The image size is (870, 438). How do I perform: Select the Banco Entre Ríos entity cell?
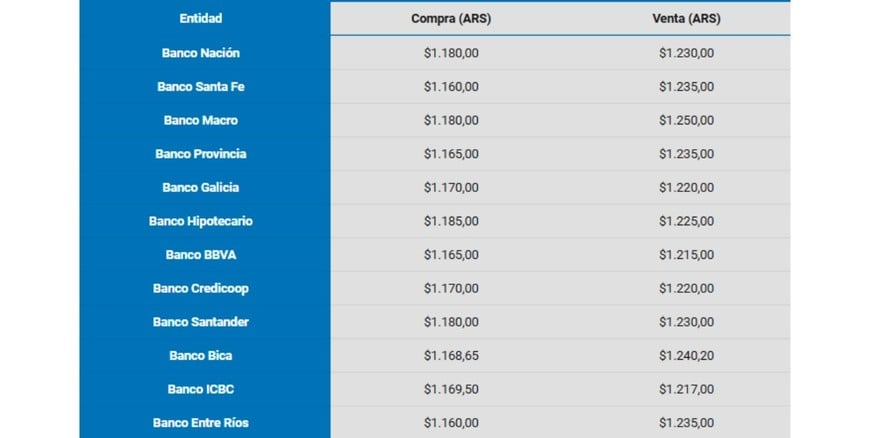[201, 423]
